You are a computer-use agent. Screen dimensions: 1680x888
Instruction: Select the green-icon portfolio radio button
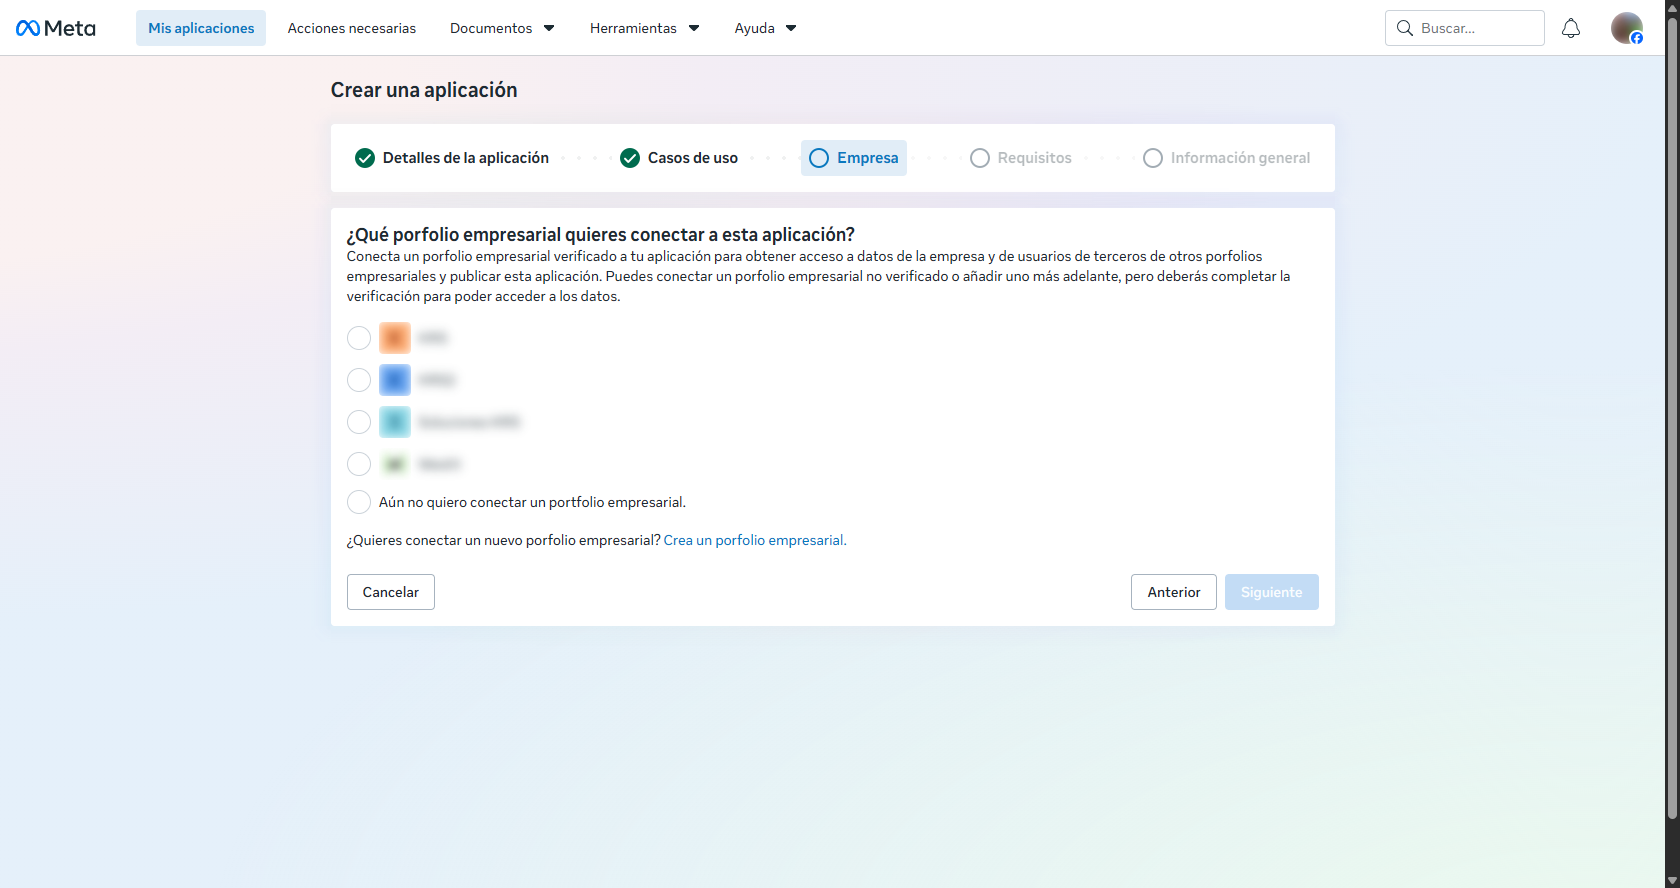coord(359,464)
